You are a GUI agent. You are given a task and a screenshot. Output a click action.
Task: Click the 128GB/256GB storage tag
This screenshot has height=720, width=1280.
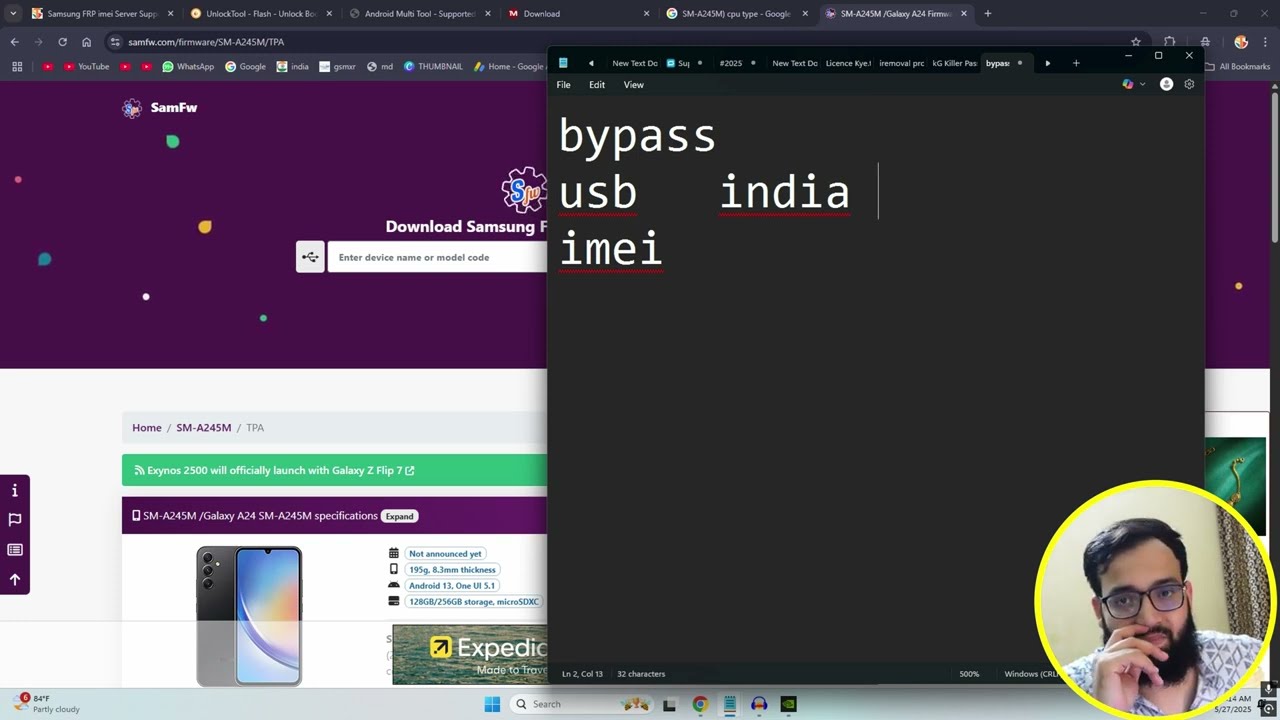click(x=474, y=602)
